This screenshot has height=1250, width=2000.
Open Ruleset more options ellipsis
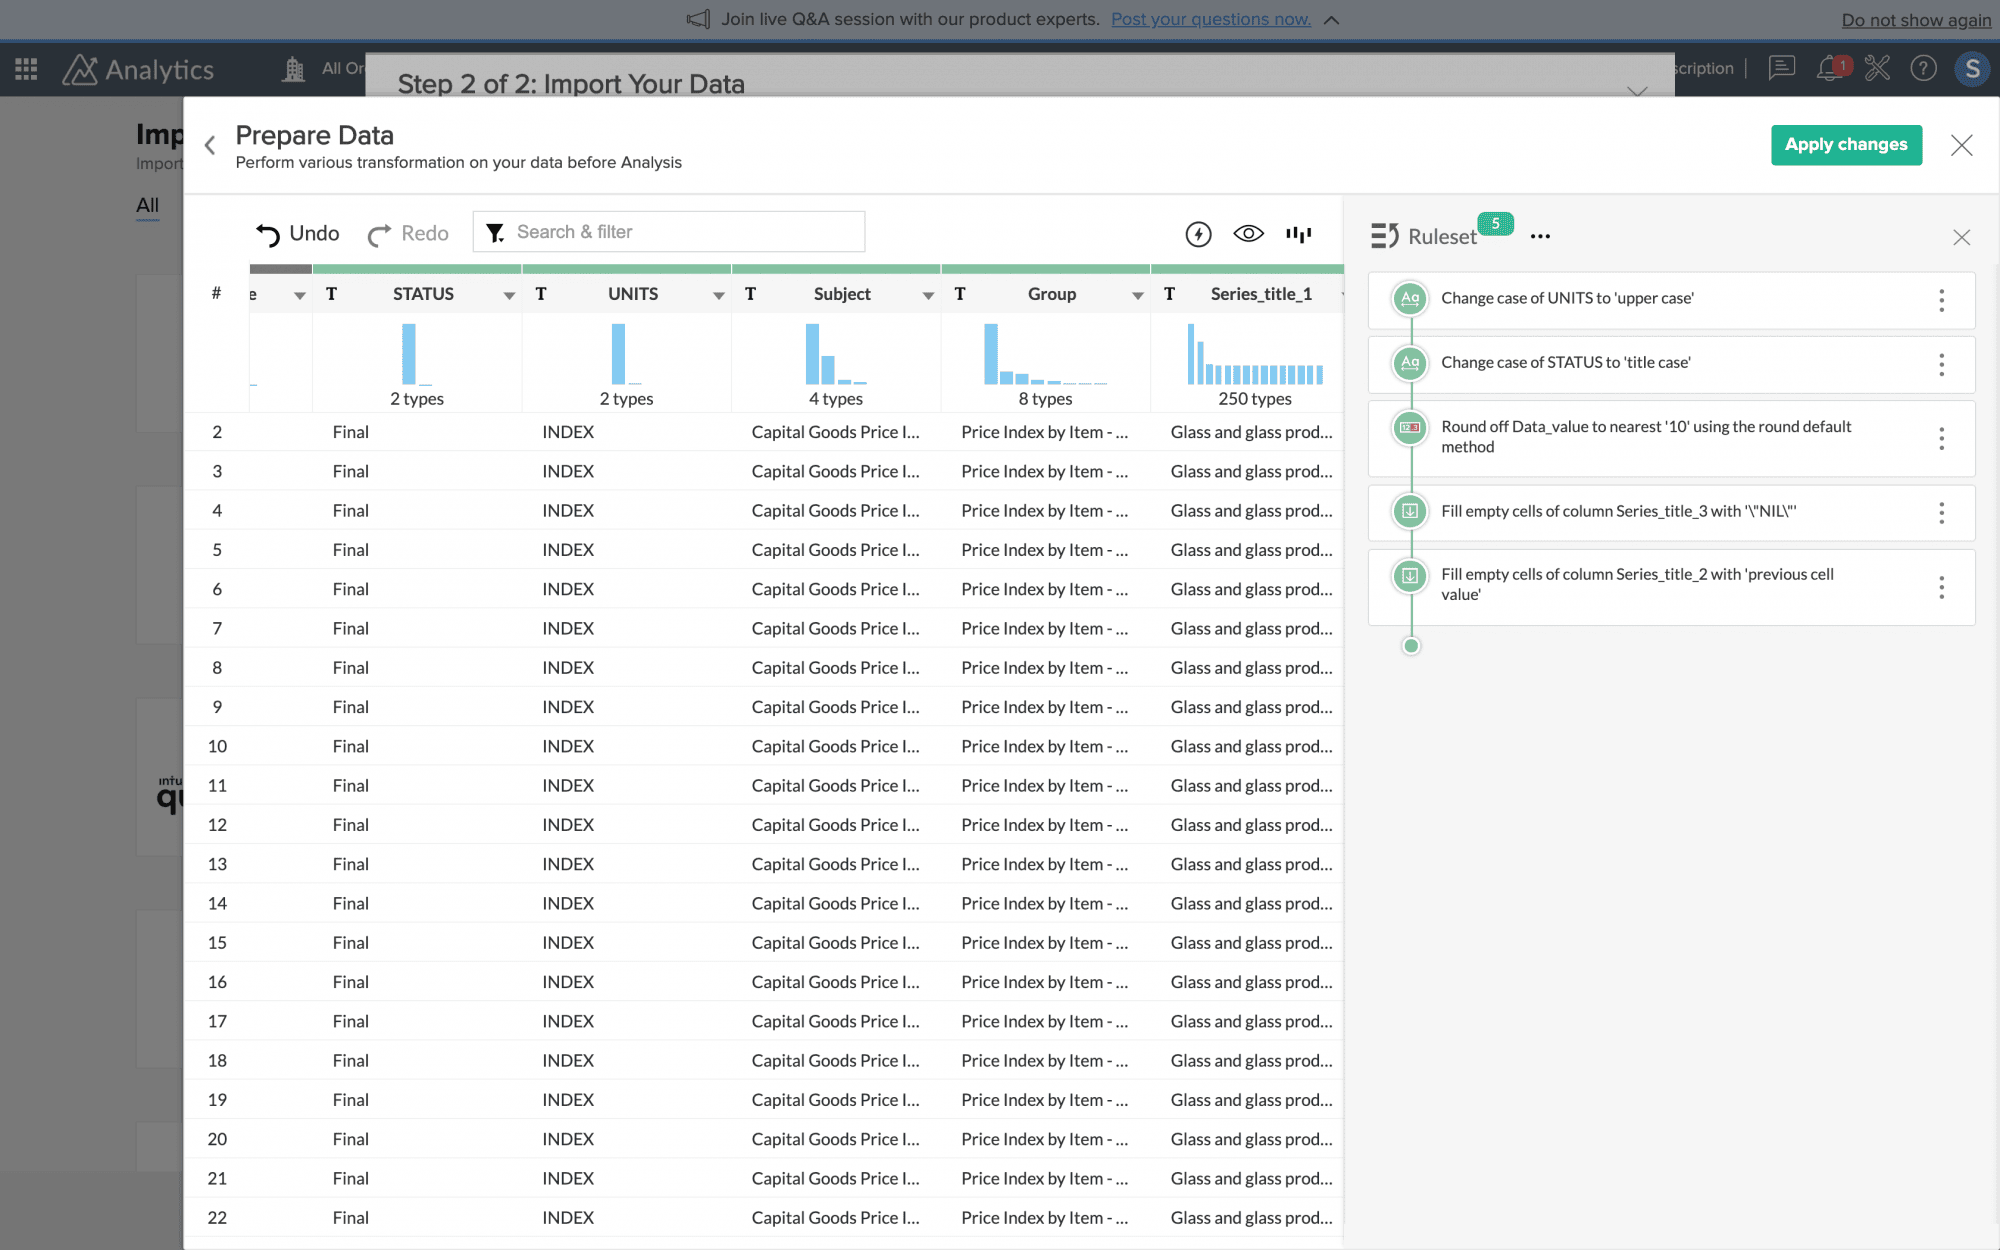1540,236
